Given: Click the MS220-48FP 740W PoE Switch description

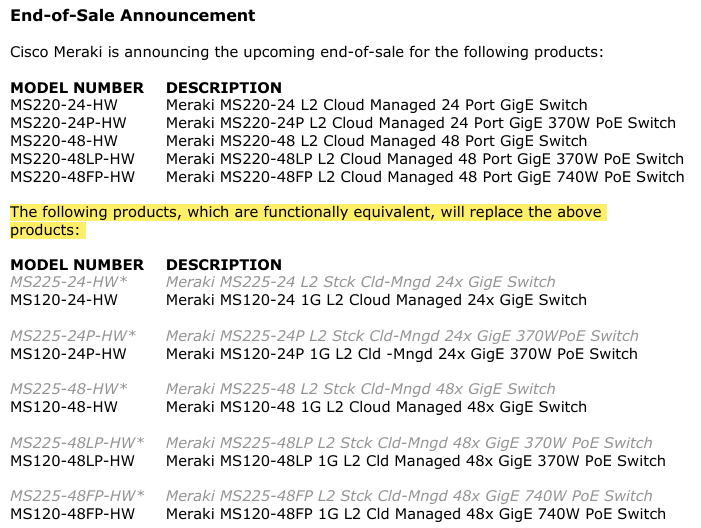Looking at the screenshot, I should 425,177.
